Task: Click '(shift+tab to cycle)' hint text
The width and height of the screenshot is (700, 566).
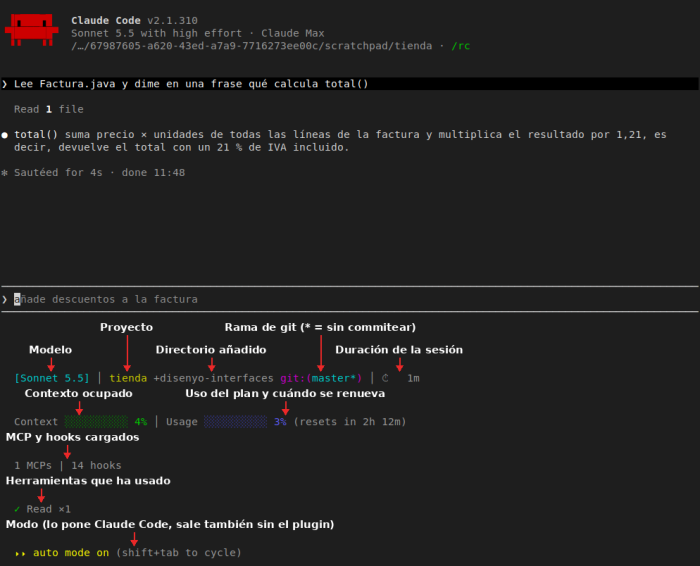Action: (179, 553)
